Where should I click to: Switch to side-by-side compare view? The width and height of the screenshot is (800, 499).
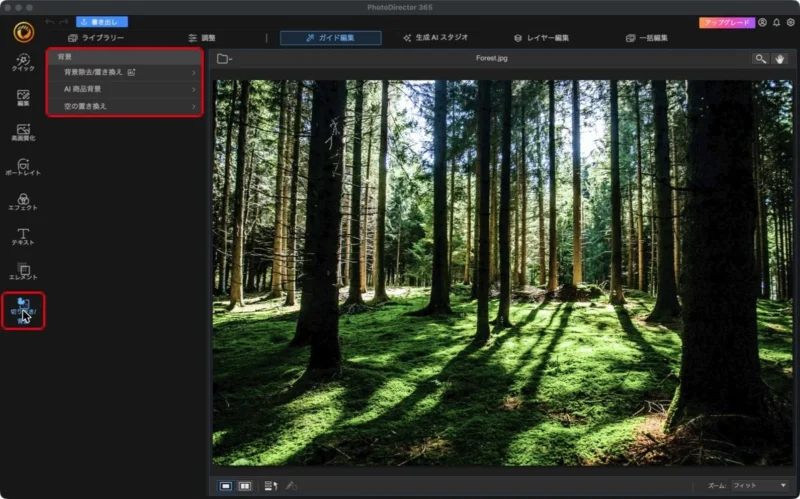tap(245, 486)
